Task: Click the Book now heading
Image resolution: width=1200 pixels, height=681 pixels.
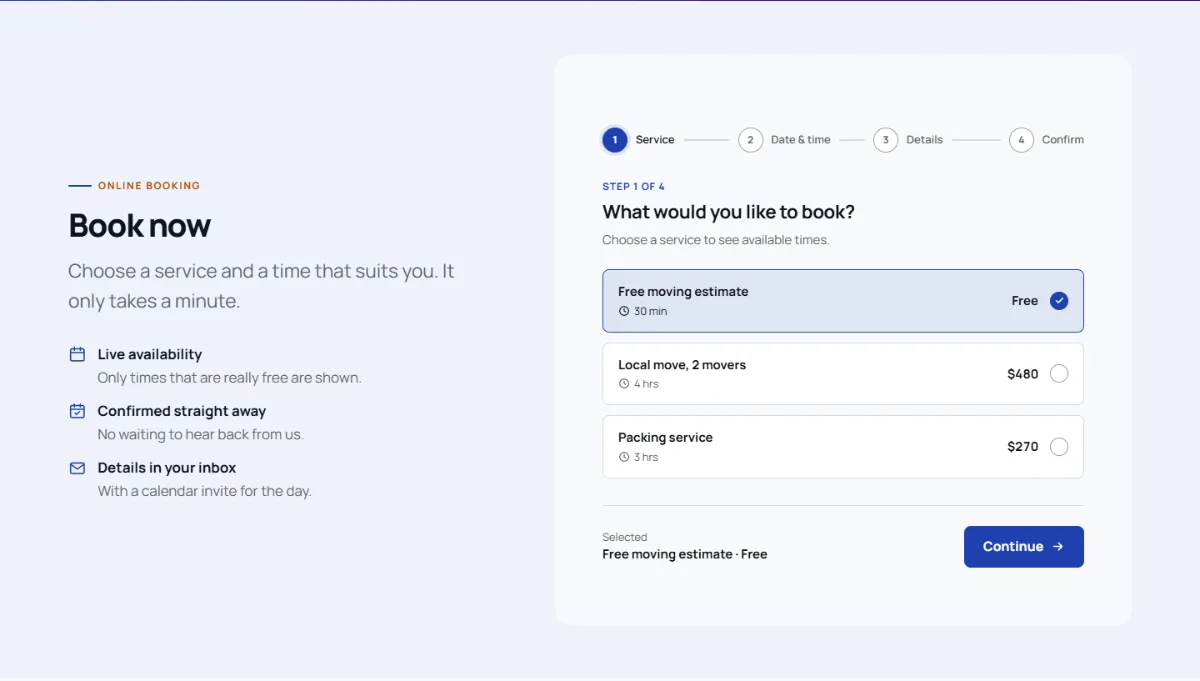Action: (x=139, y=226)
